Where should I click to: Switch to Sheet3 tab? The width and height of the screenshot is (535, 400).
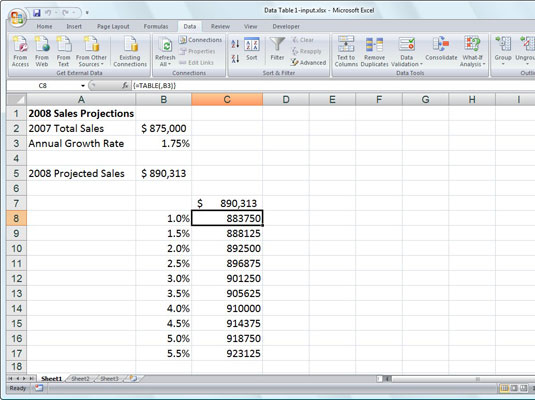tap(109, 378)
